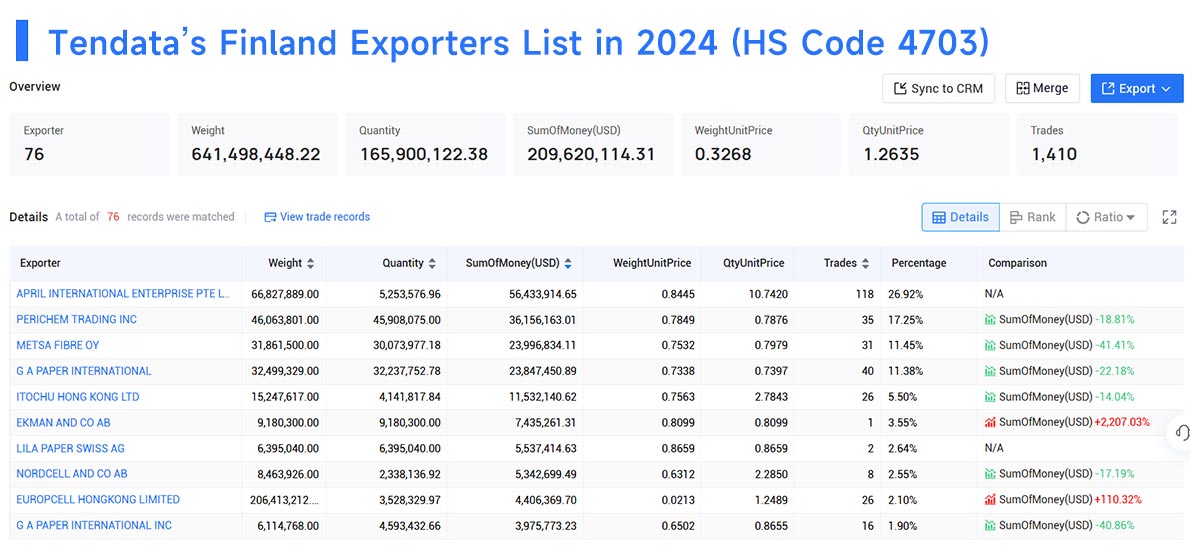Click the 206,413,212 weight cell
1190x552 pixels.
click(285, 500)
